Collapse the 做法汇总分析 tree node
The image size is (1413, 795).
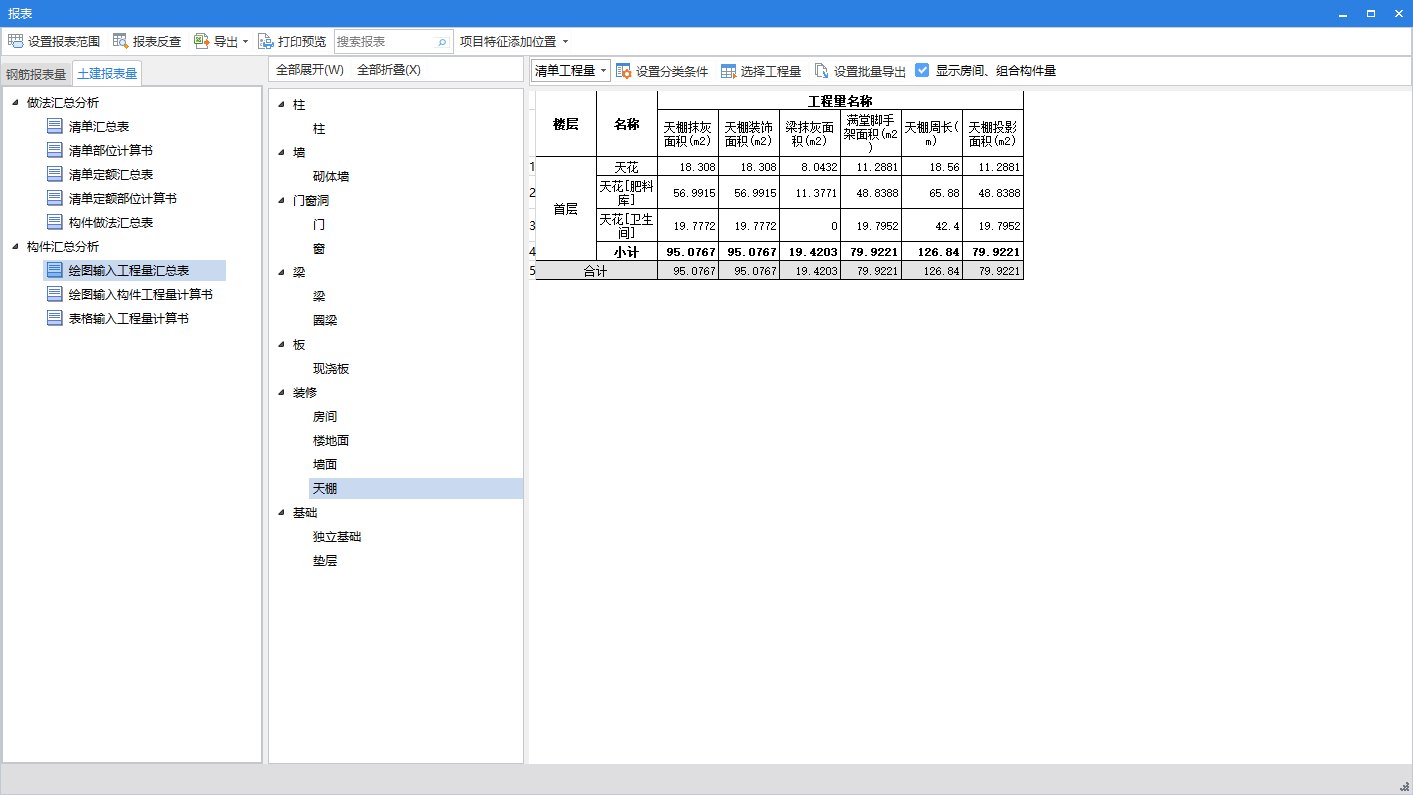pyautogui.click(x=15, y=102)
